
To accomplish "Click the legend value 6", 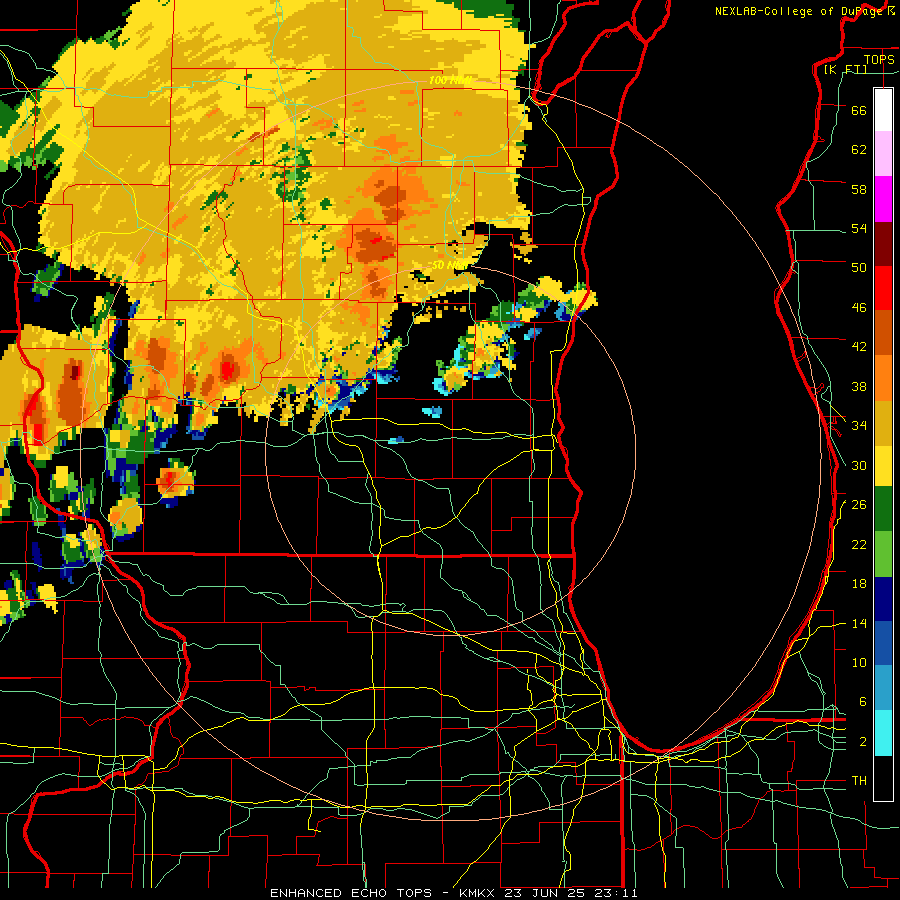I will [862, 702].
